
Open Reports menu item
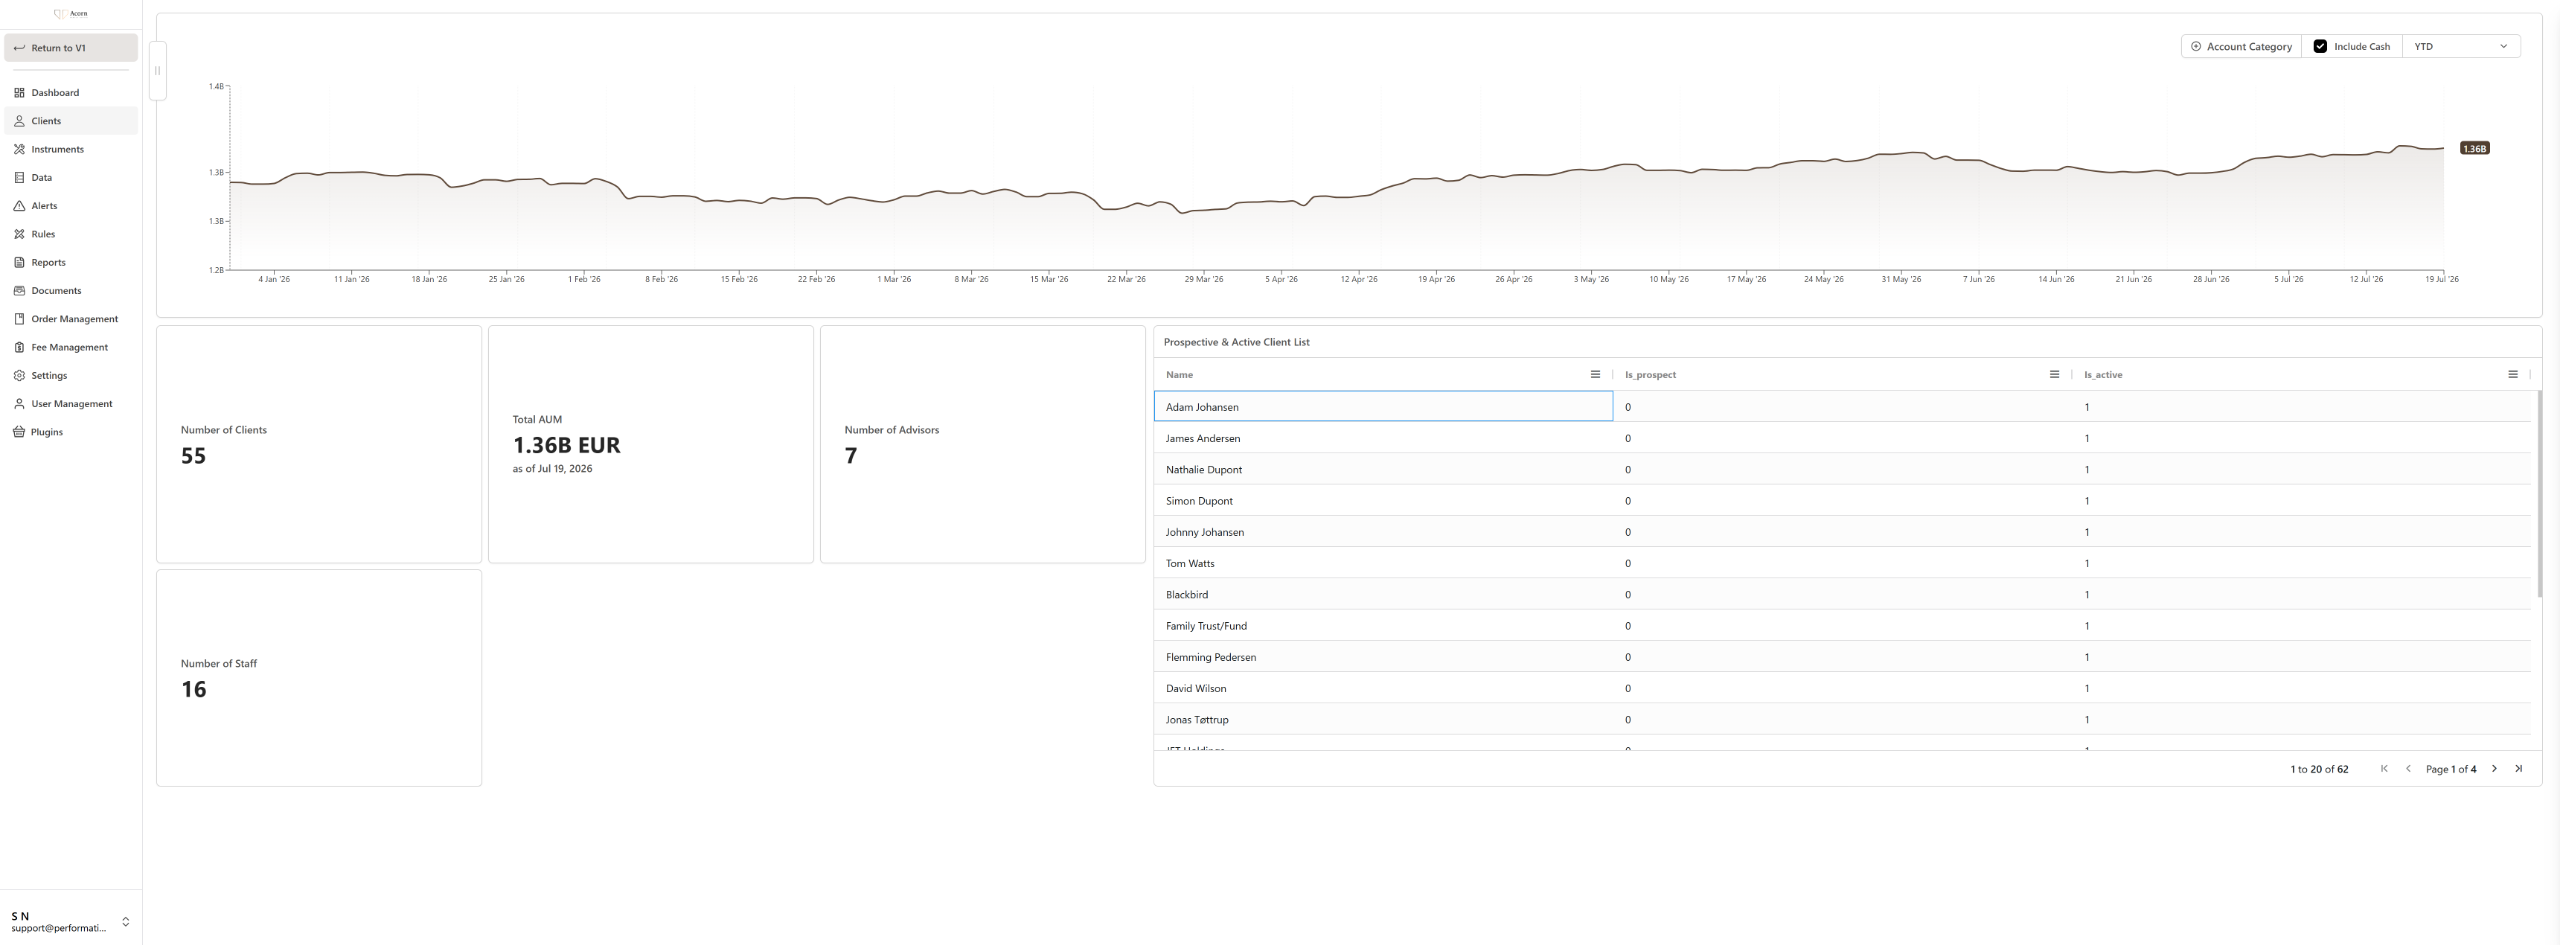point(71,262)
